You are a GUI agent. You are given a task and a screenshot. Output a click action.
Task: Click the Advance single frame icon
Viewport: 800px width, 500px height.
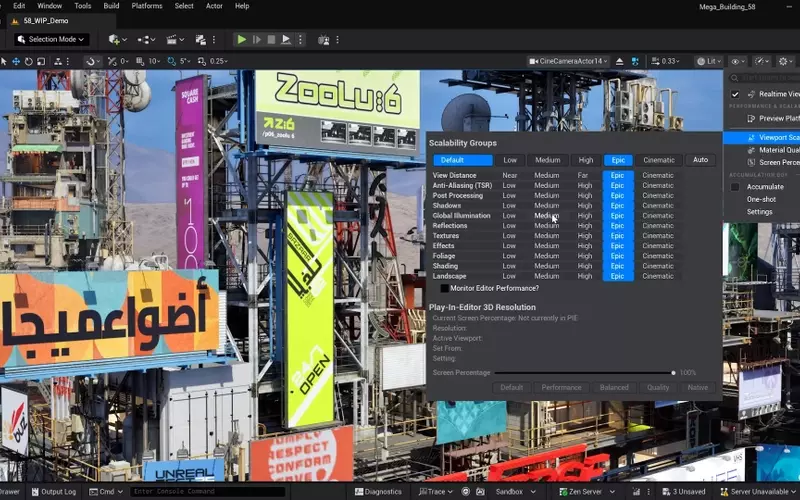(257, 39)
